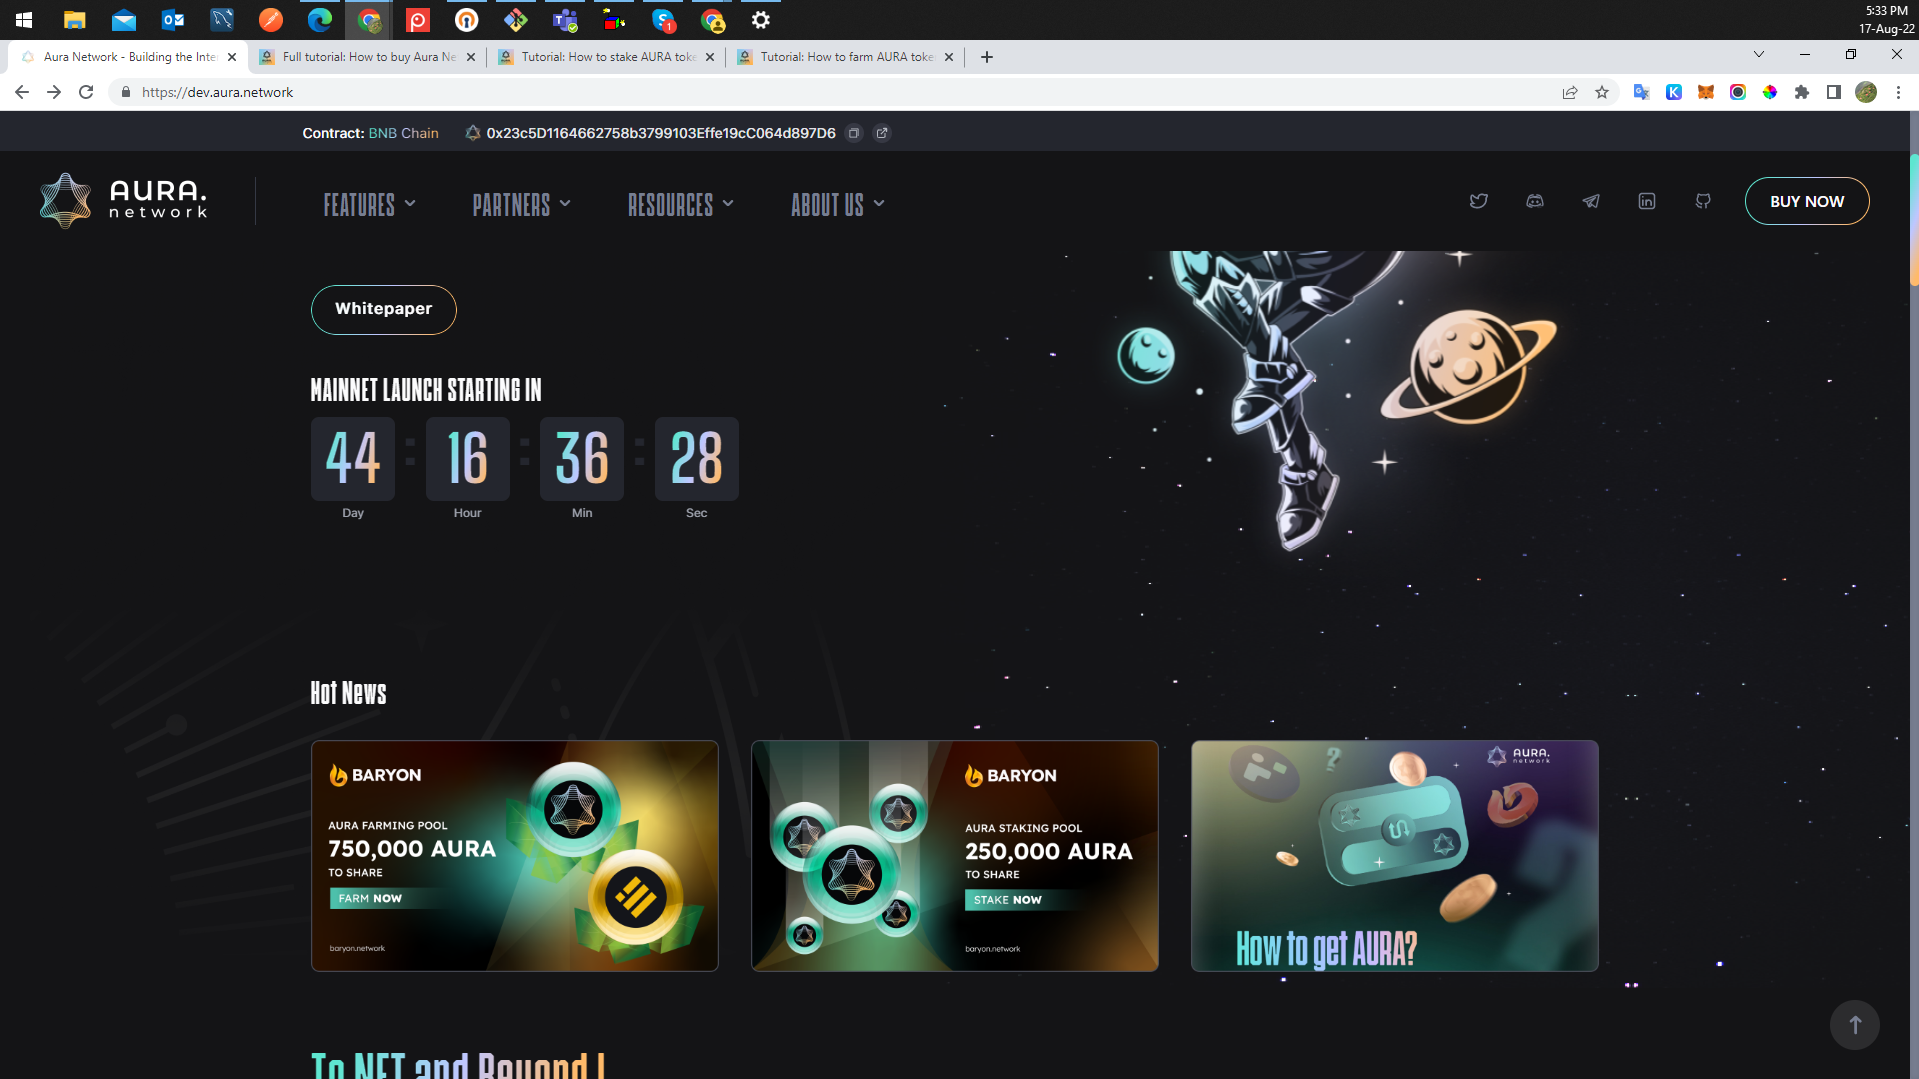1919x1079 pixels.
Task: Open contract in explorer via external link icon
Action: pos(882,133)
